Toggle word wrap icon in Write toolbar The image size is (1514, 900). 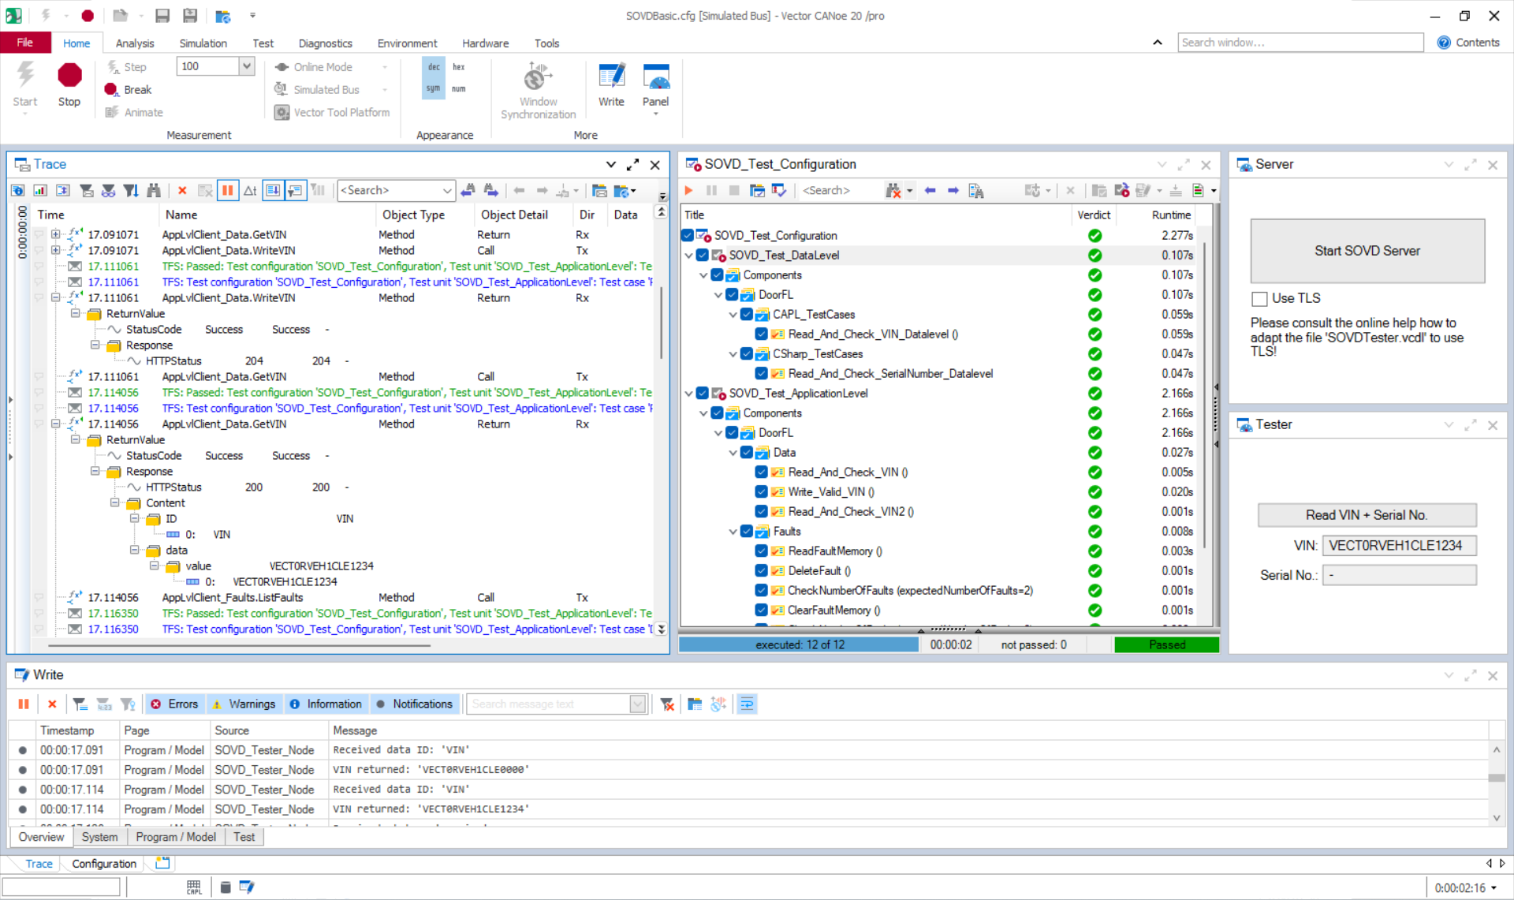tap(747, 704)
